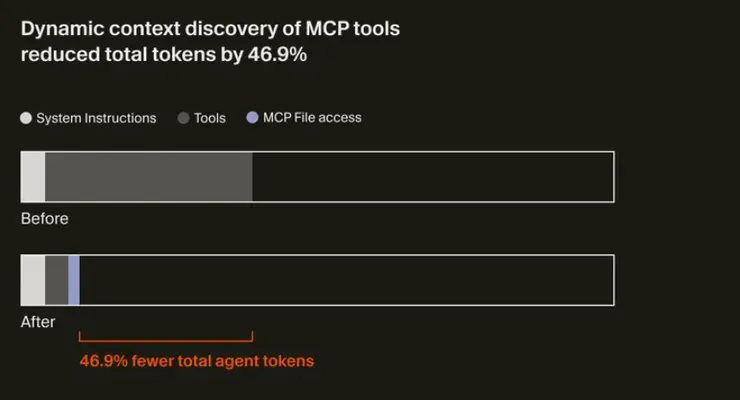Click the empty dark portion of After bar
This screenshot has width=740, height=400.
pyautogui.click(x=345, y=280)
